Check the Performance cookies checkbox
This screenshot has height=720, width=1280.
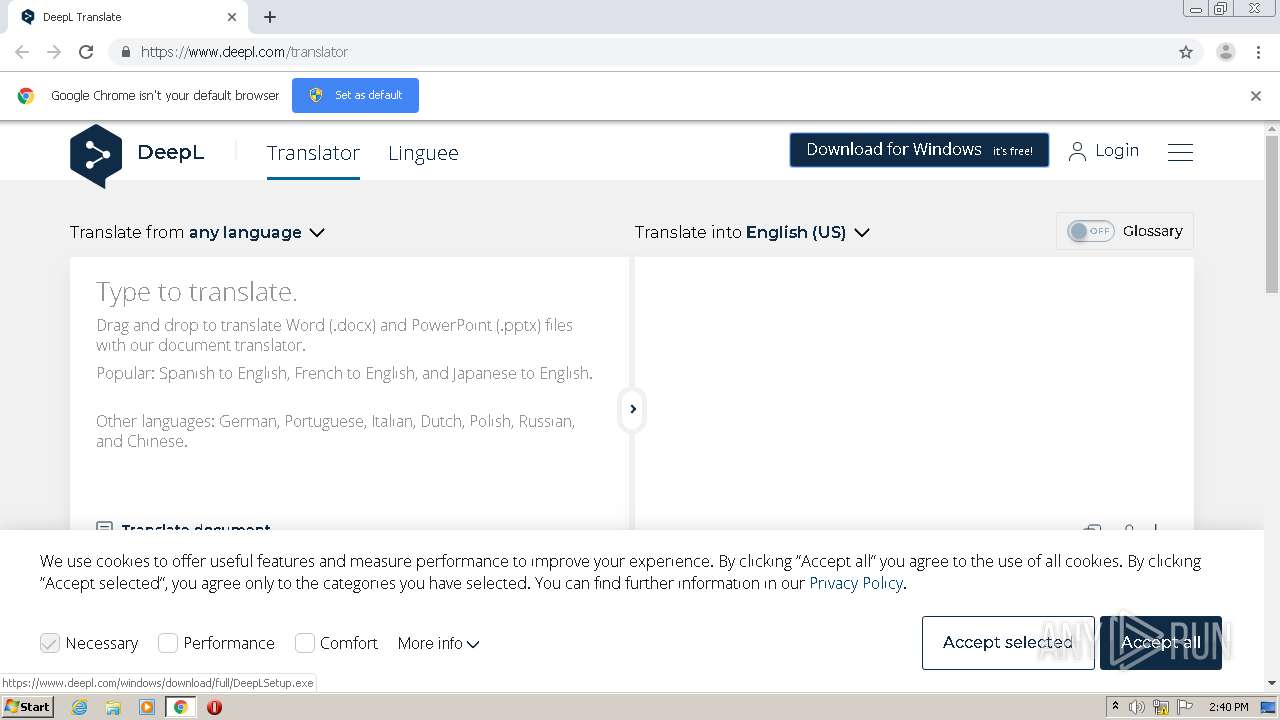coord(168,643)
